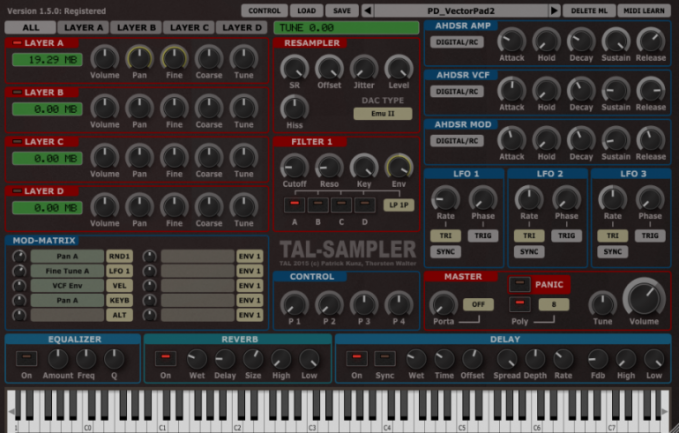This screenshot has height=433, width=679.
Task: Click the AHDSR AMP Attack knob
Action: 512,41
